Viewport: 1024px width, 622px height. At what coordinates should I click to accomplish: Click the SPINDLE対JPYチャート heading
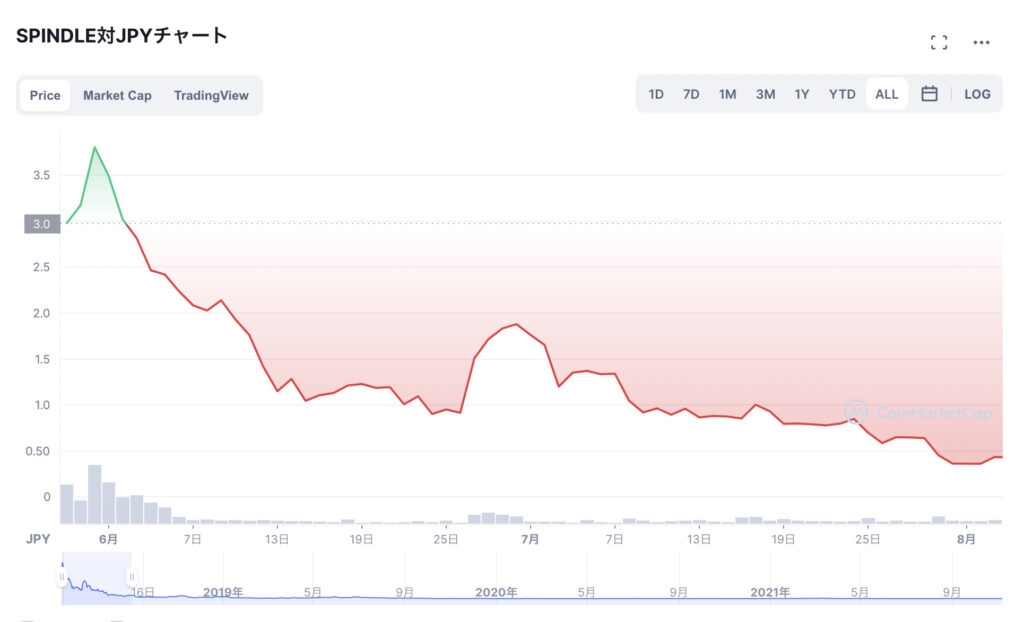pyautogui.click(x=121, y=35)
